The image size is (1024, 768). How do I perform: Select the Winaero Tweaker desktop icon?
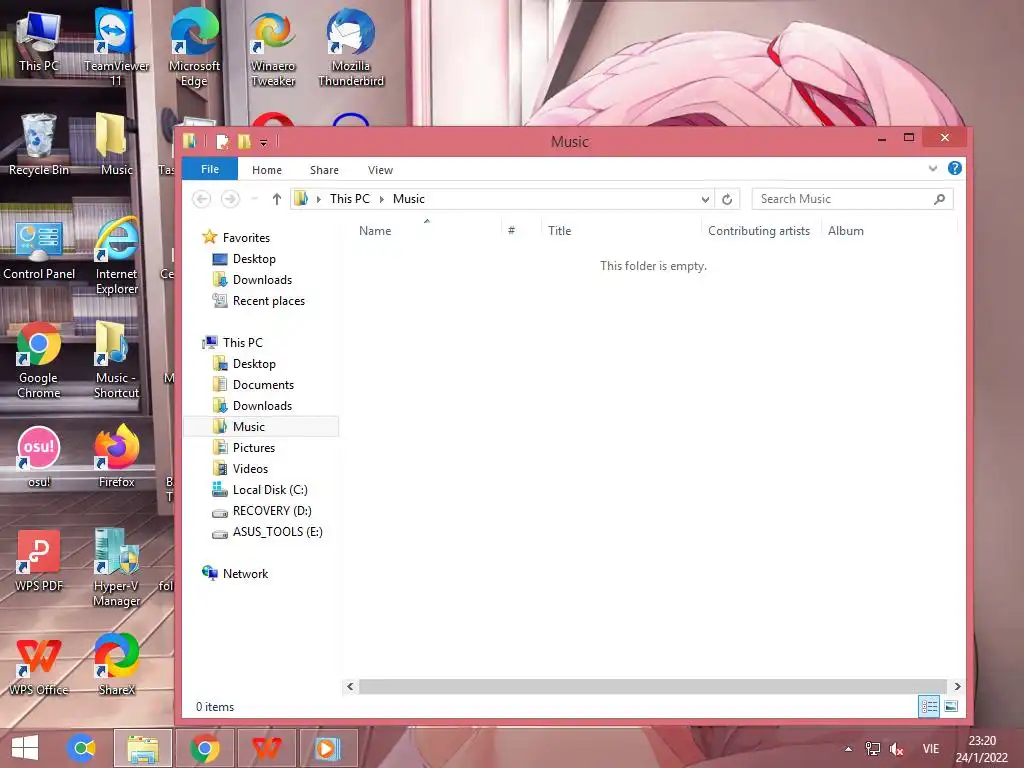pos(273,48)
